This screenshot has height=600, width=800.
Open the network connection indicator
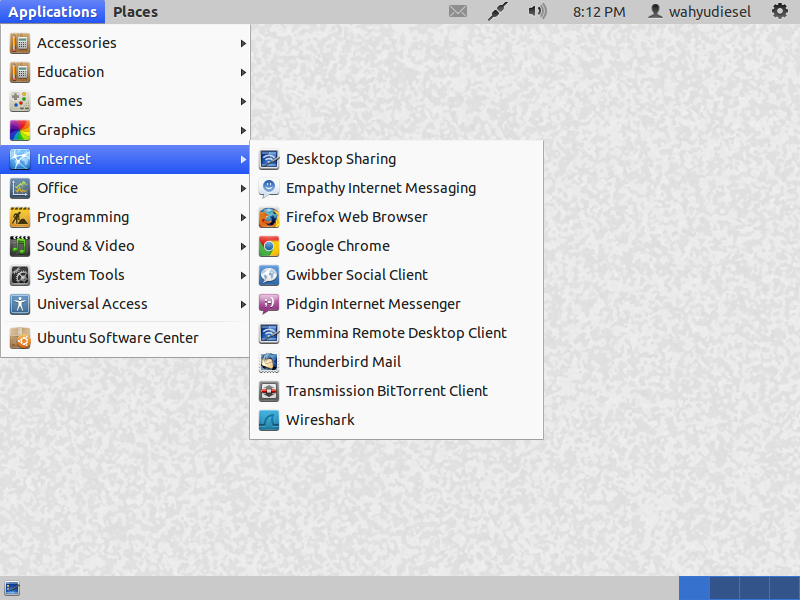point(497,11)
